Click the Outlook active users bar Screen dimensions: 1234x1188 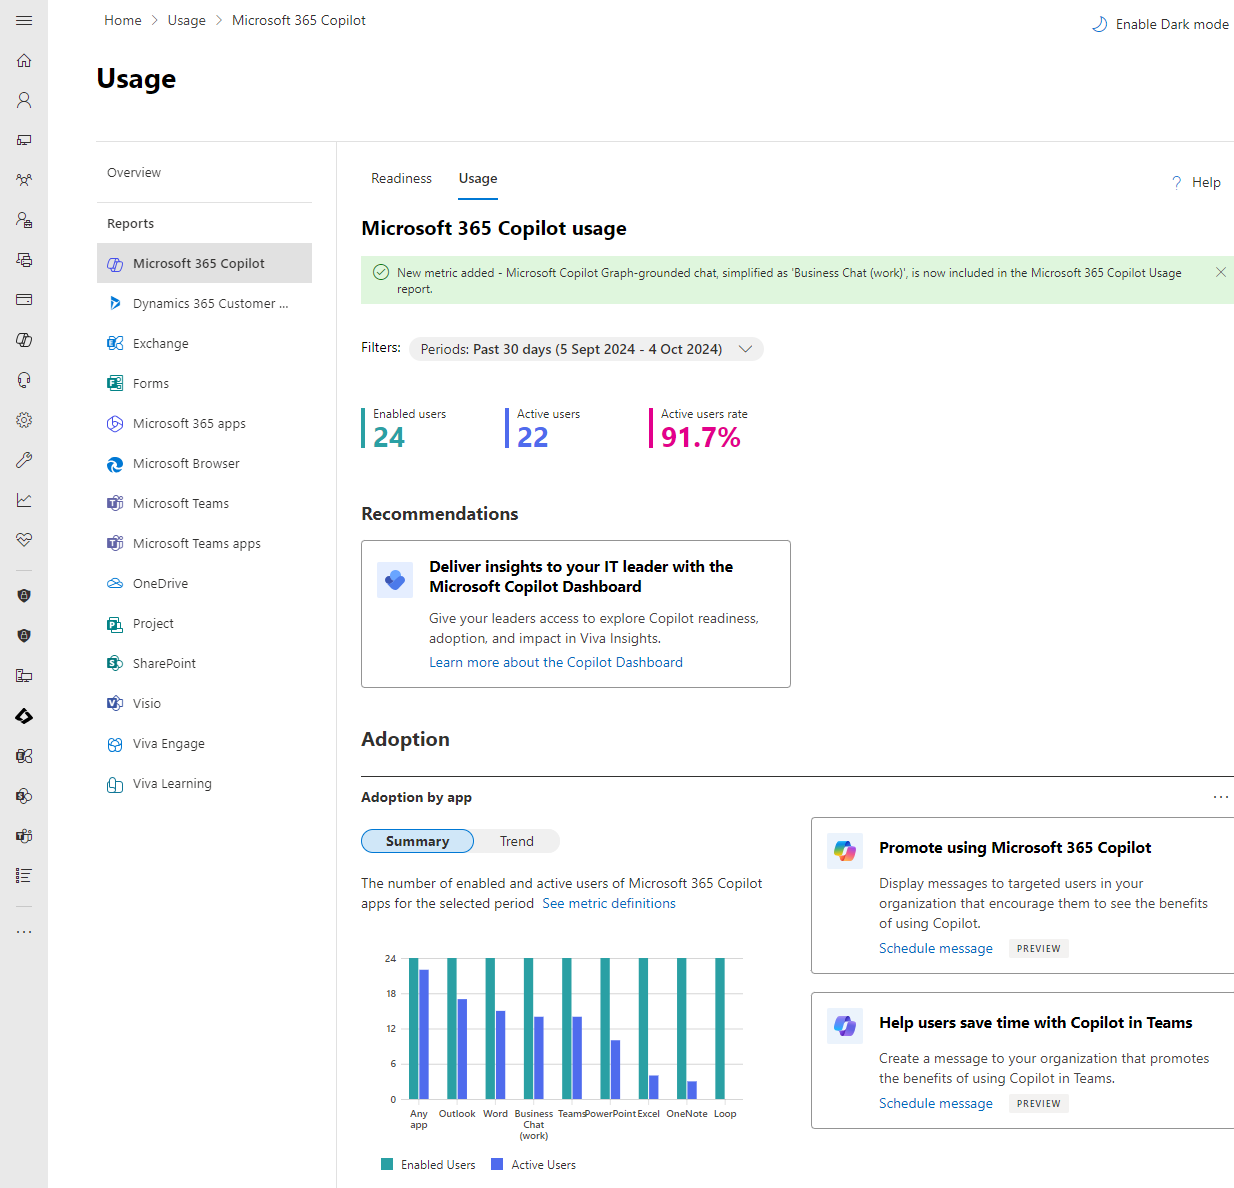point(462,1049)
